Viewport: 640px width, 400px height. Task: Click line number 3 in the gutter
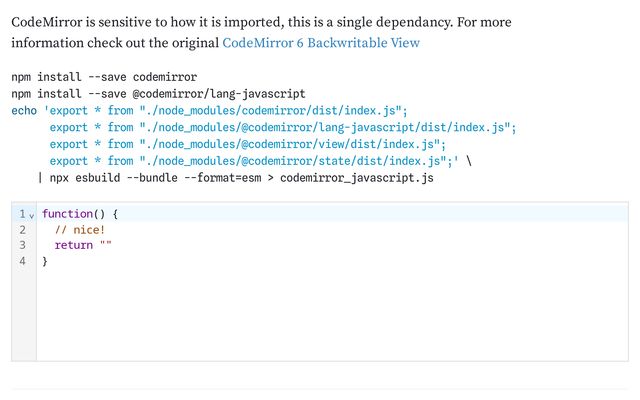point(22,245)
